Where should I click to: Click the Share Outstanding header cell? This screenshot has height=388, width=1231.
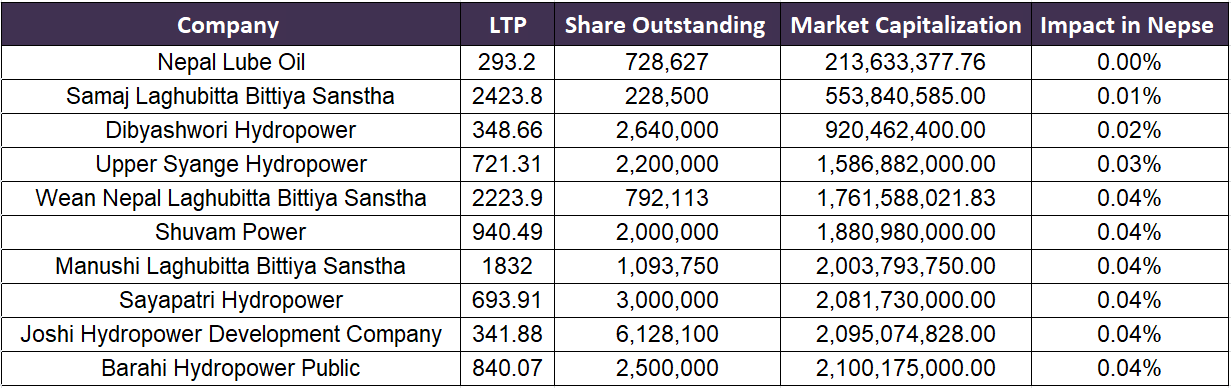(665, 25)
